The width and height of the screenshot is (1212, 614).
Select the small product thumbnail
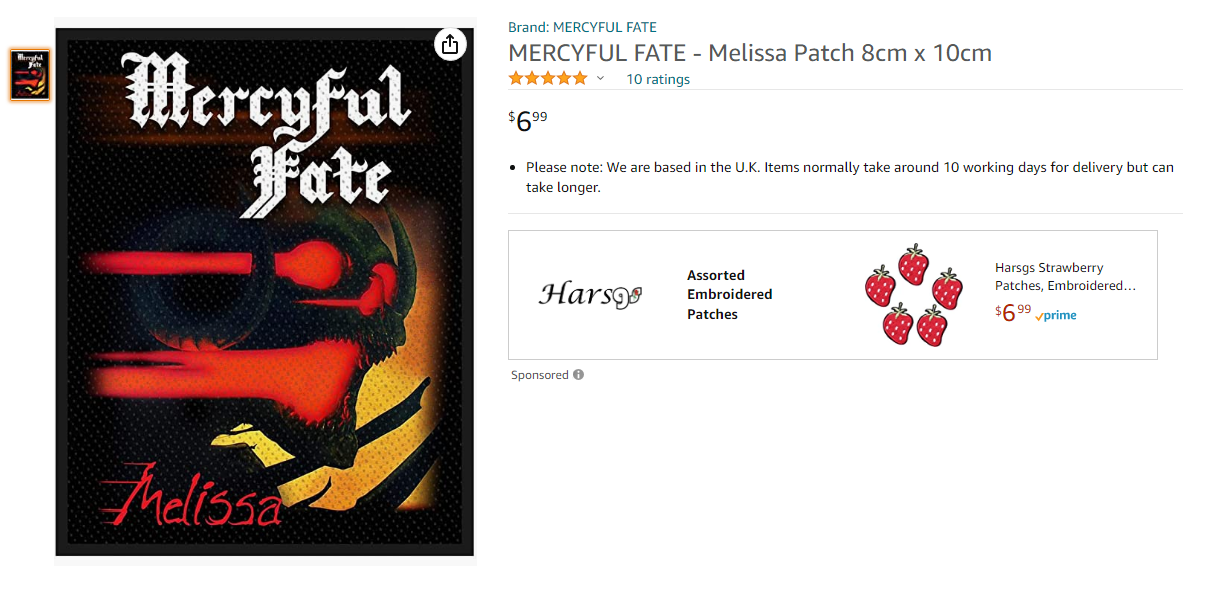pos(30,74)
